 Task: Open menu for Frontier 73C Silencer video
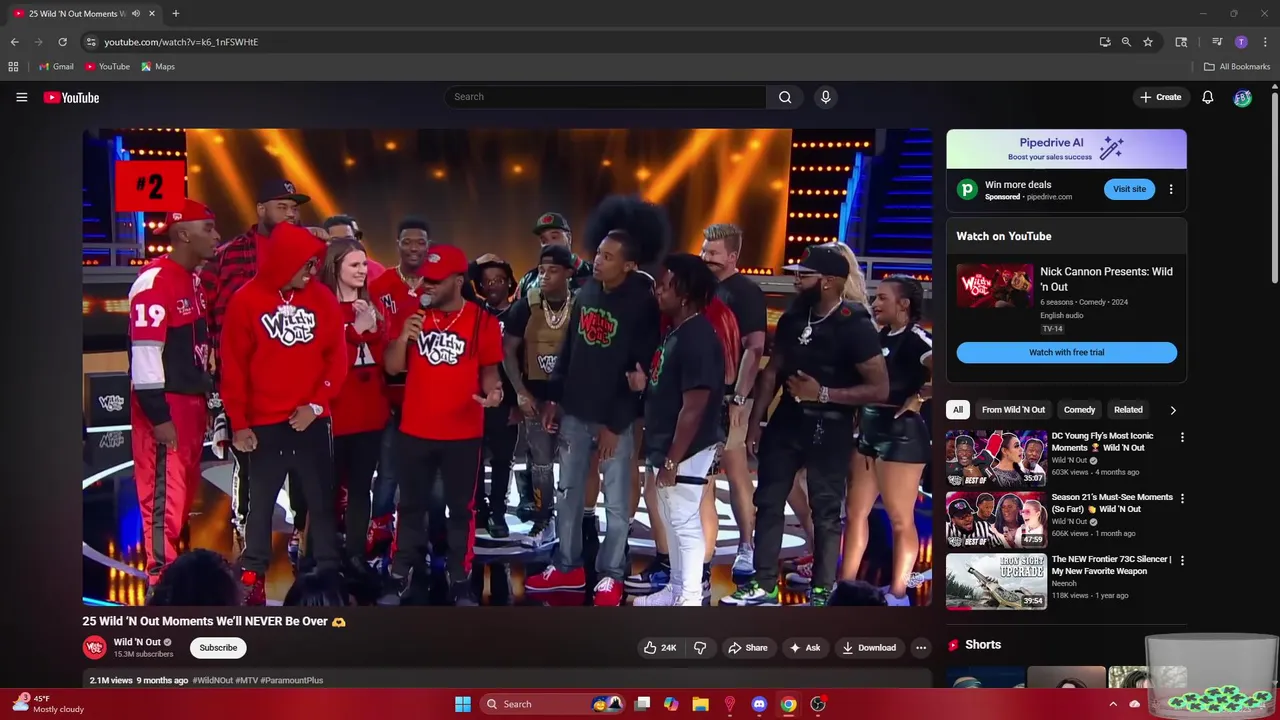pos(1182,560)
